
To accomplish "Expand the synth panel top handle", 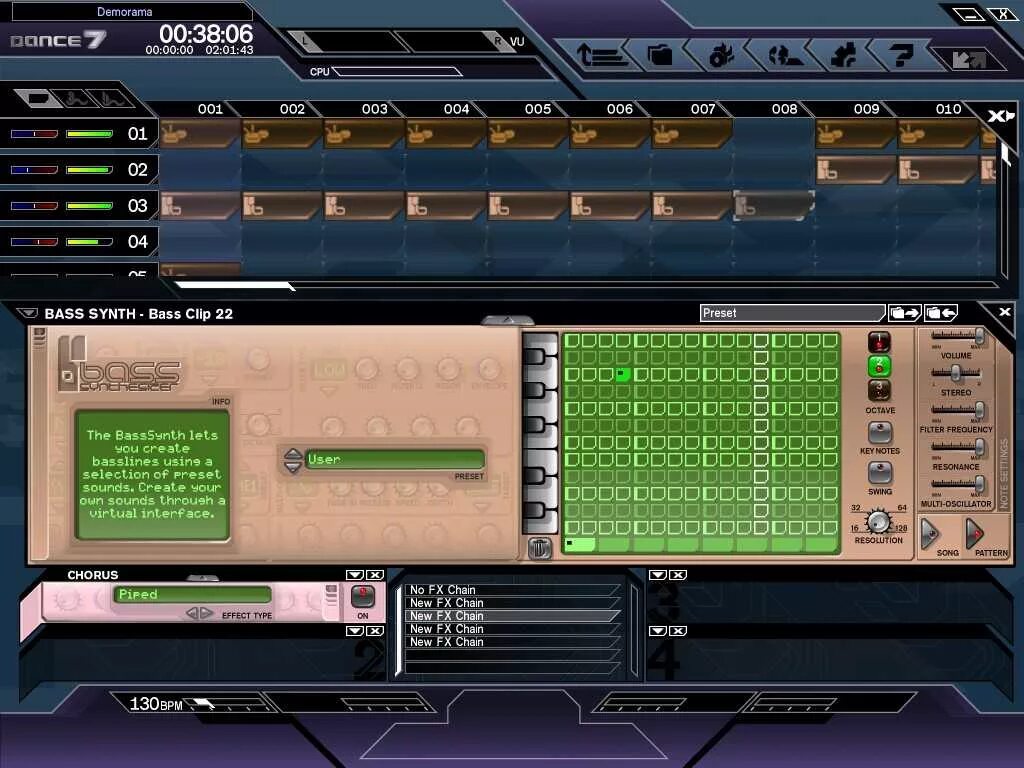I will click(507, 320).
